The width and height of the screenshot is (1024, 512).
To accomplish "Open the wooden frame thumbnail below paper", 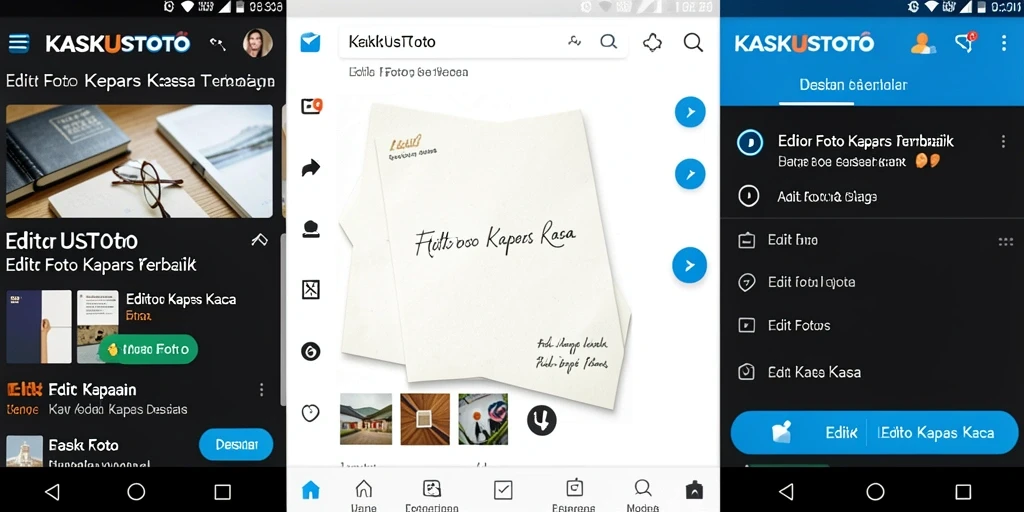I will 425,419.
